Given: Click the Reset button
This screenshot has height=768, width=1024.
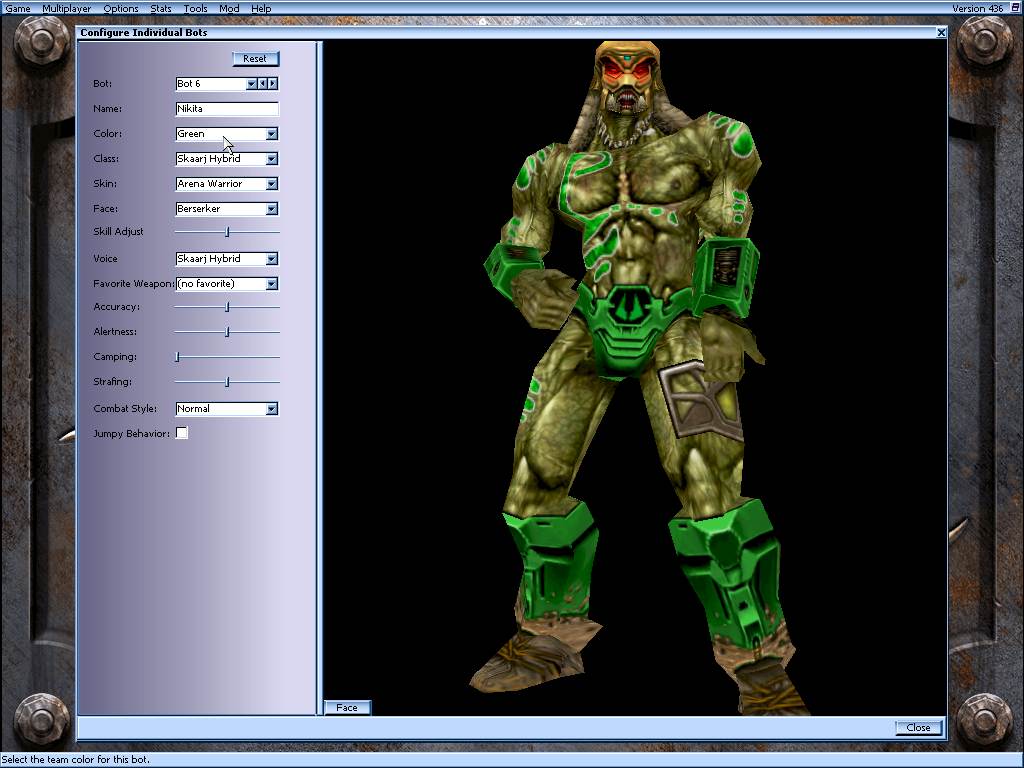Looking at the screenshot, I should point(255,59).
